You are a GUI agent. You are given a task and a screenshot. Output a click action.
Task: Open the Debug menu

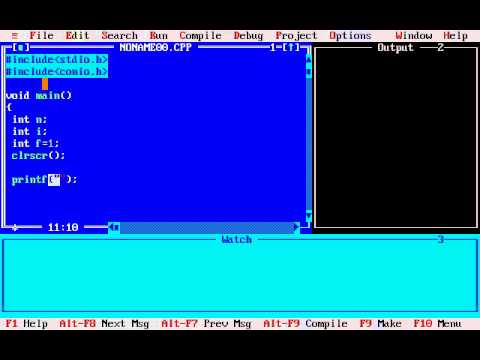pos(248,35)
